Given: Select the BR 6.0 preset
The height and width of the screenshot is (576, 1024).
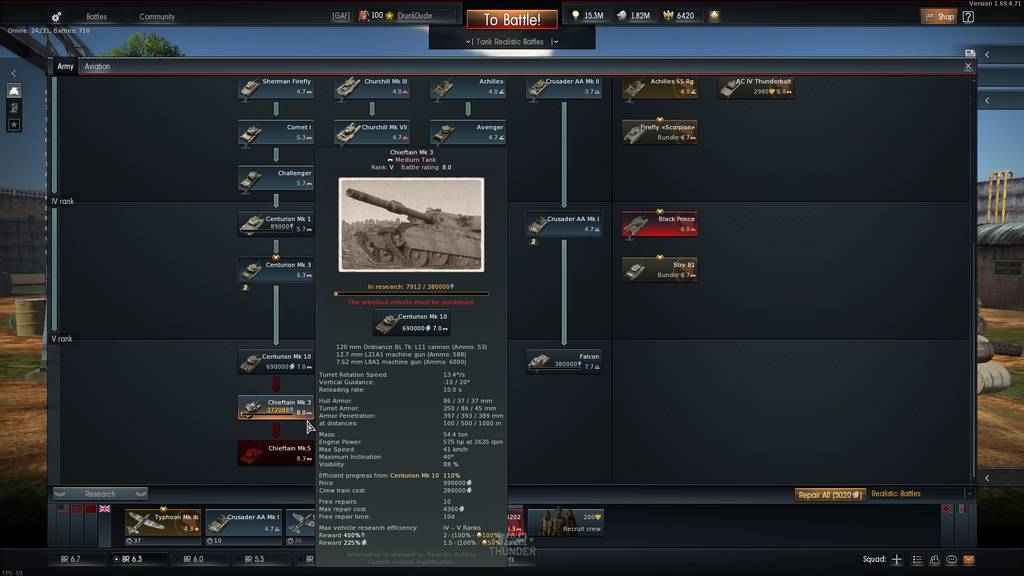Looking at the screenshot, I should (200, 559).
